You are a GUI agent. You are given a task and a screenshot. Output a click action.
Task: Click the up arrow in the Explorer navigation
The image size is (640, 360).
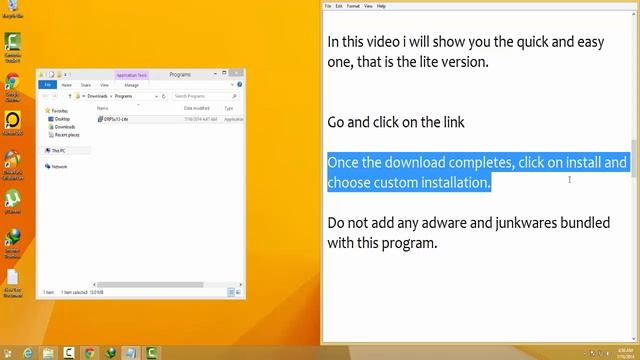tap(70, 96)
